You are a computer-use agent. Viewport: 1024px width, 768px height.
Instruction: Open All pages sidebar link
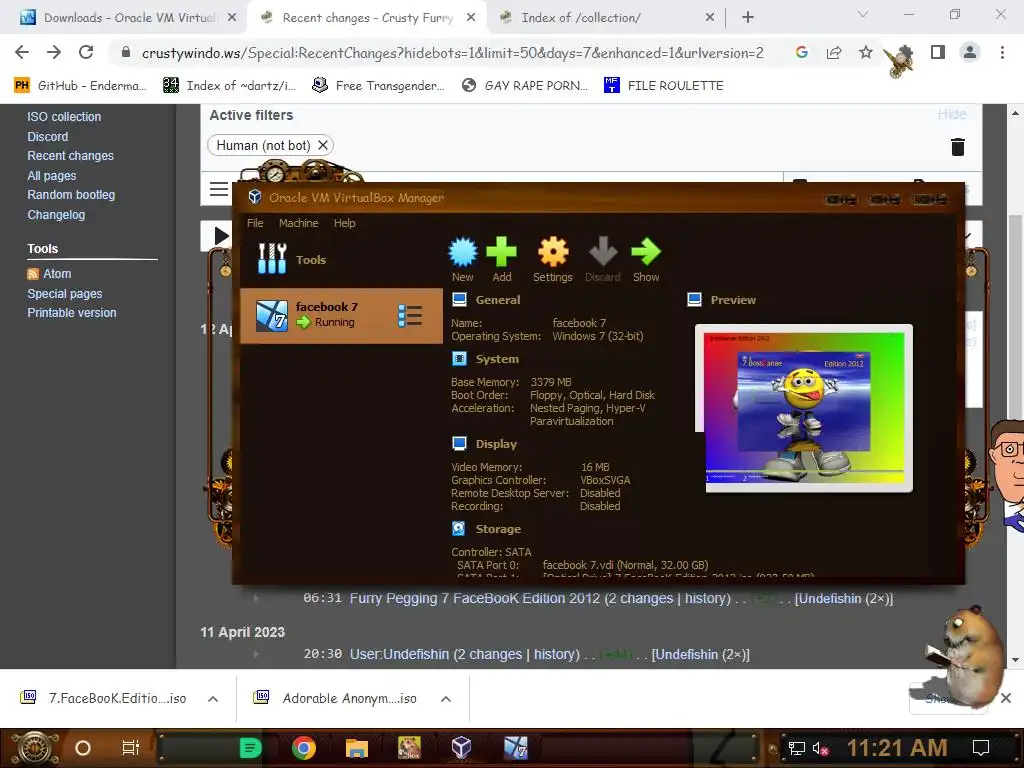[x=52, y=176]
